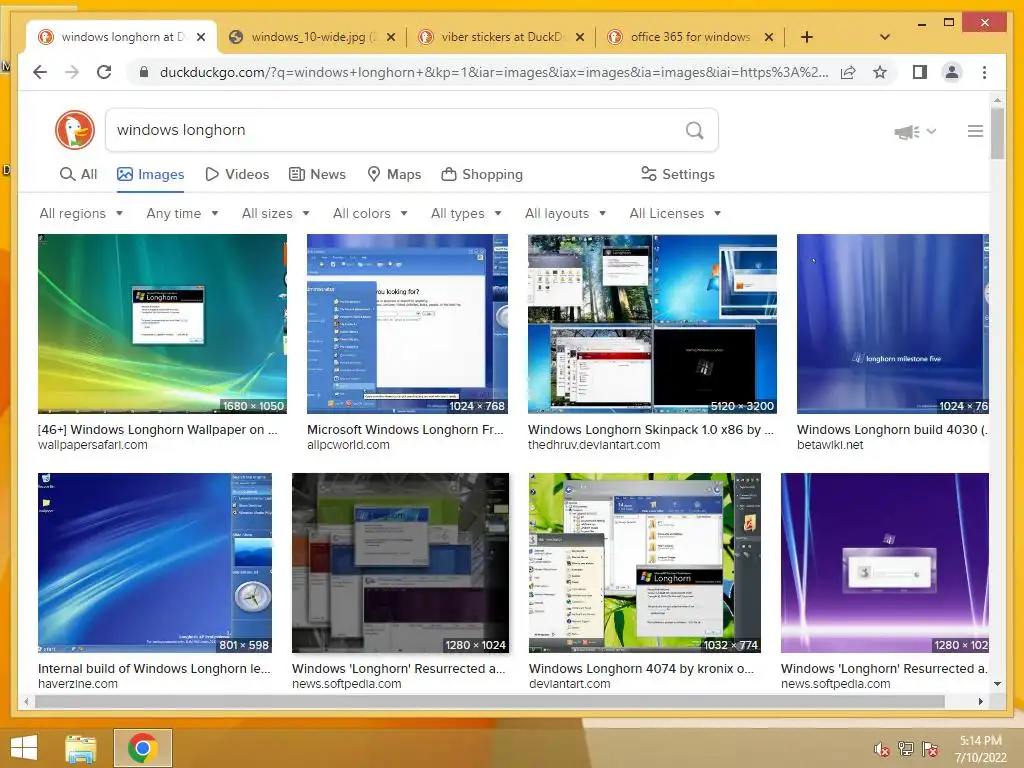Screen dimensions: 1024x768
Task: Expand the All types filter
Action: [x=466, y=214]
